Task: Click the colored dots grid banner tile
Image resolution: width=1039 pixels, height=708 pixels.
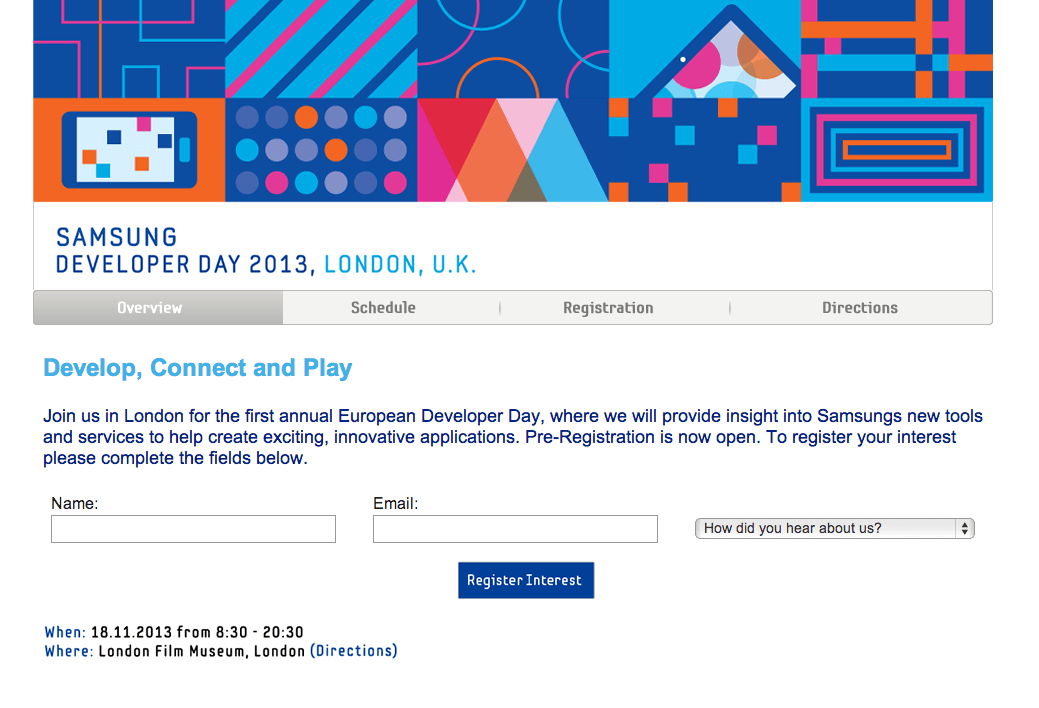Action: click(x=321, y=150)
